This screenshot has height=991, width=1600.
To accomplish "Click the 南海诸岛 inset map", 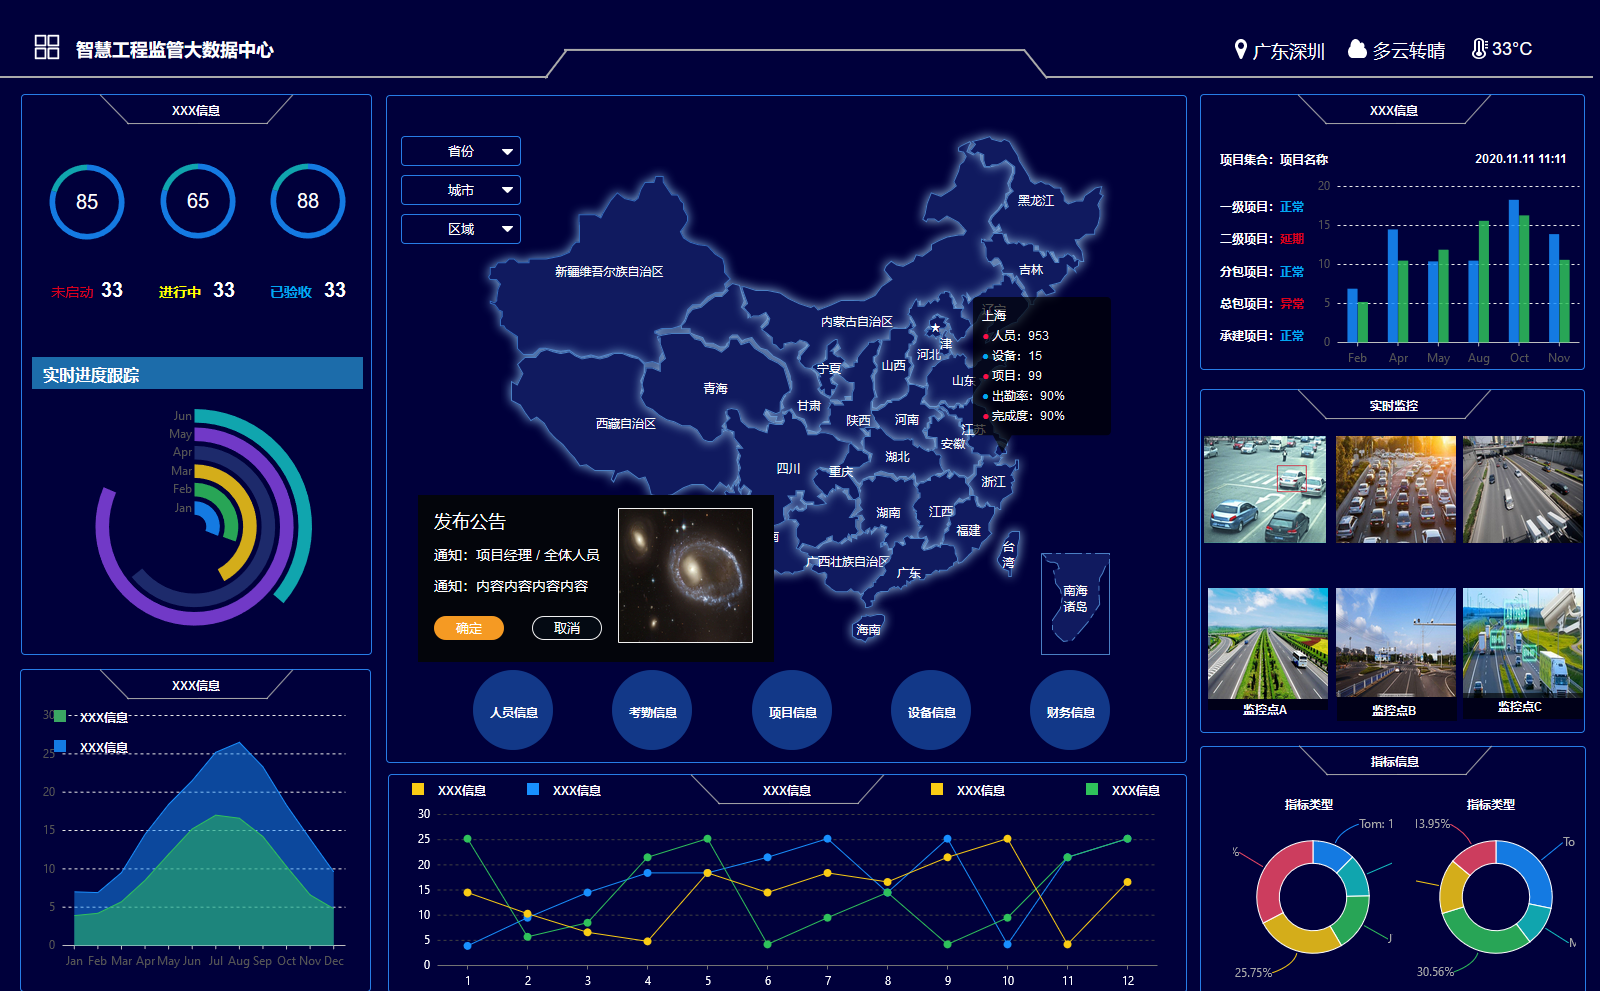I will tap(1075, 603).
